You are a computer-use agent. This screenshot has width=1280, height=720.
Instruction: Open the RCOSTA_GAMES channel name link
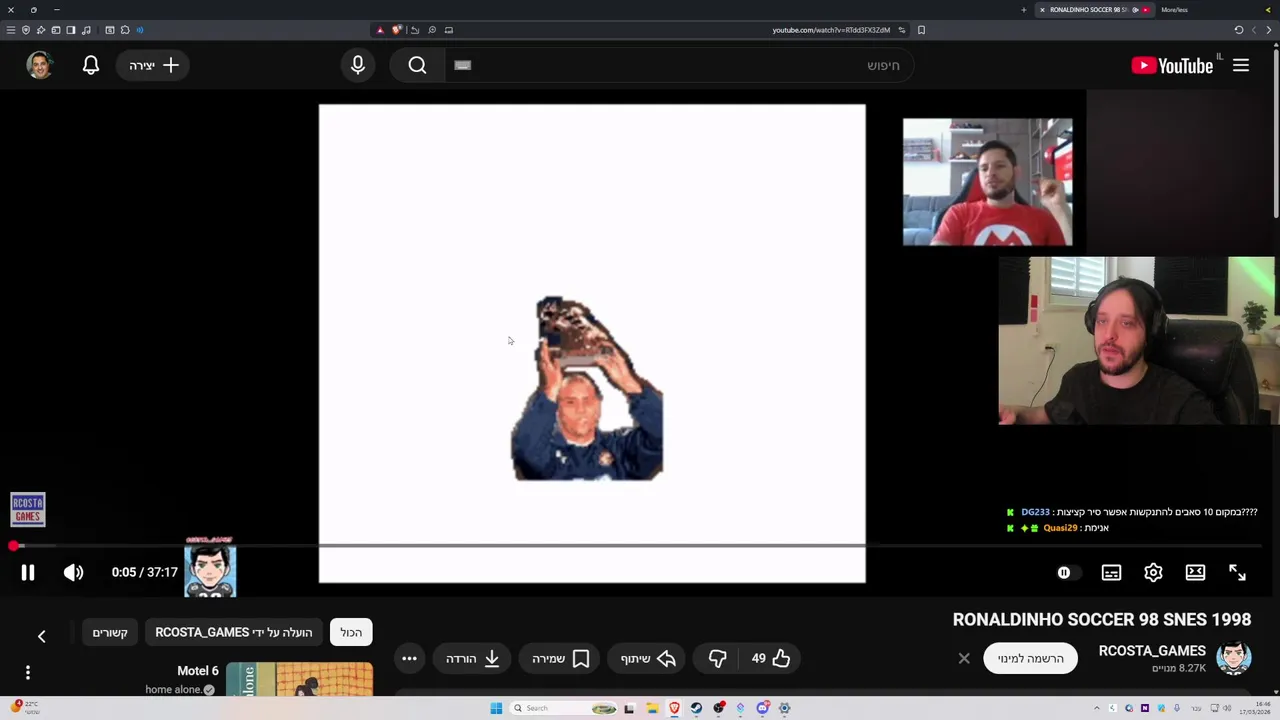point(1152,651)
